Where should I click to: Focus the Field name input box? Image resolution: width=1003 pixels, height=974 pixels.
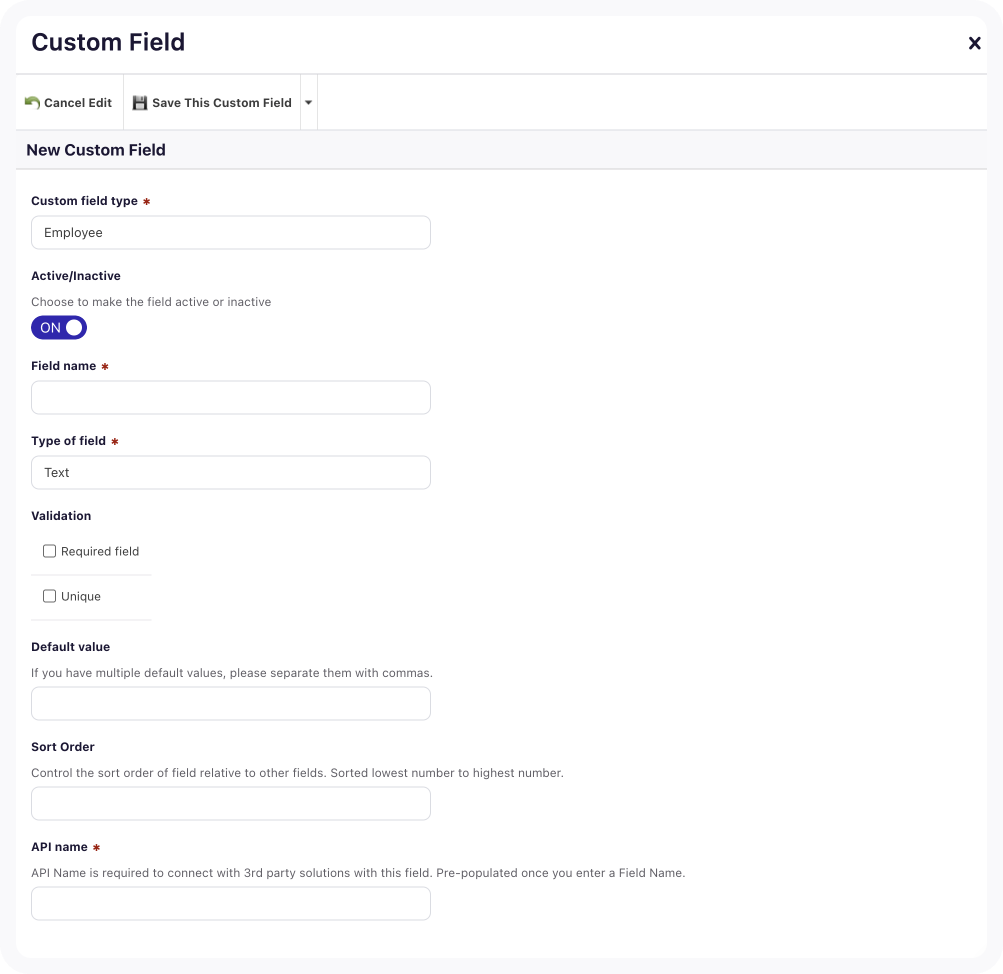pyautogui.click(x=230, y=398)
